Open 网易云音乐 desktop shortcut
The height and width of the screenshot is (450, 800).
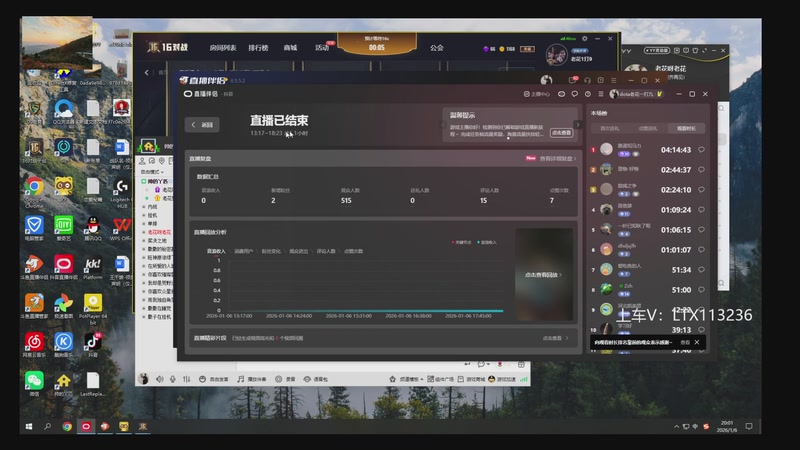(34, 344)
